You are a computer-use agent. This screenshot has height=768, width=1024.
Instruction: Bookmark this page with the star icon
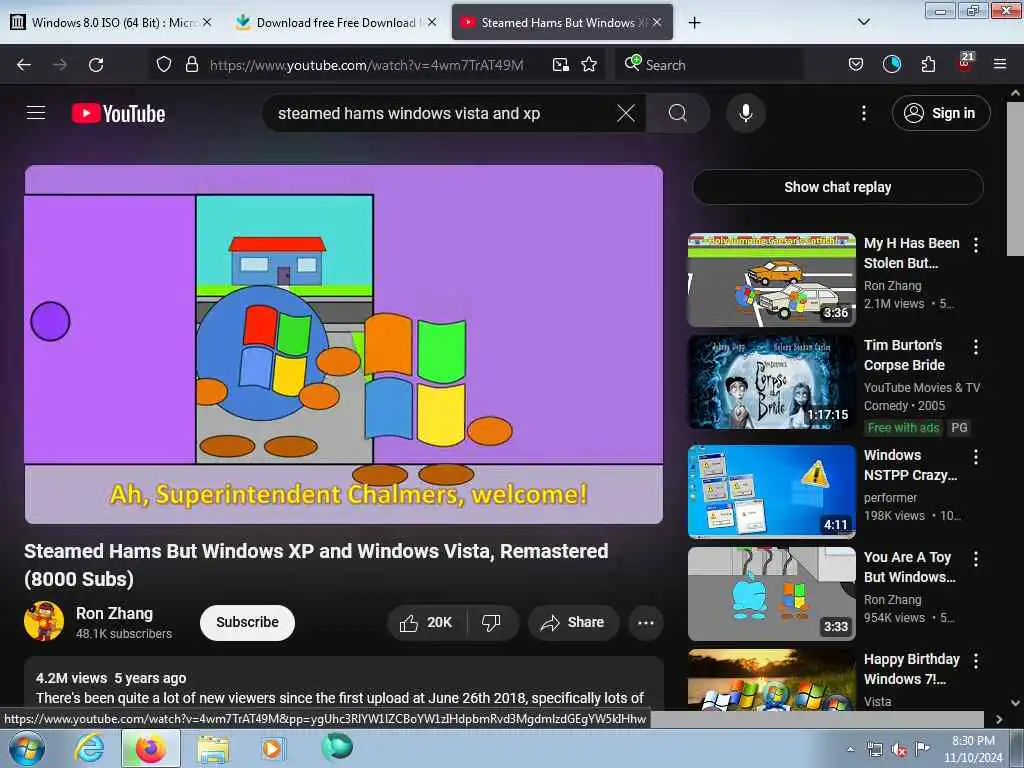point(589,64)
